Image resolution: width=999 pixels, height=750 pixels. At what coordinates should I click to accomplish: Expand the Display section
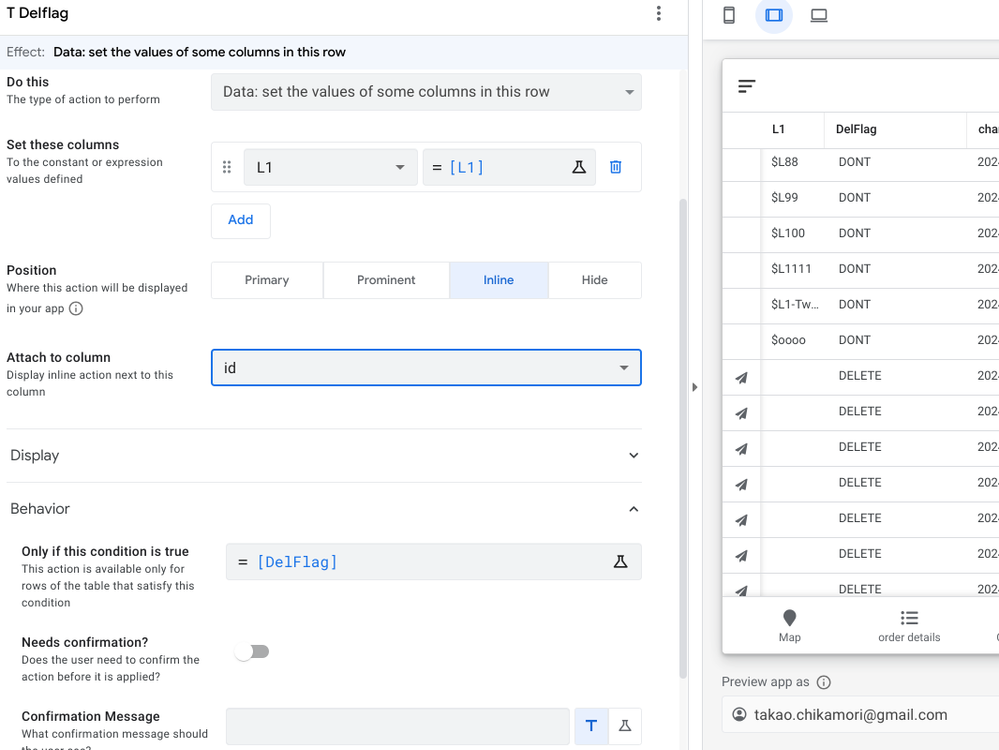[x=325, y=455]
